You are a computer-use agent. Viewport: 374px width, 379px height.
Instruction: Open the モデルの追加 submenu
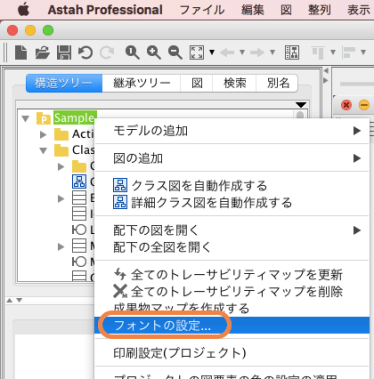[x=232, y=131]
